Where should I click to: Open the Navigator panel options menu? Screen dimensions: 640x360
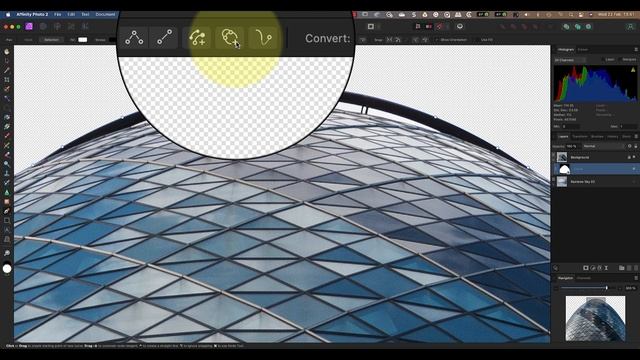(x=636, y=278)
